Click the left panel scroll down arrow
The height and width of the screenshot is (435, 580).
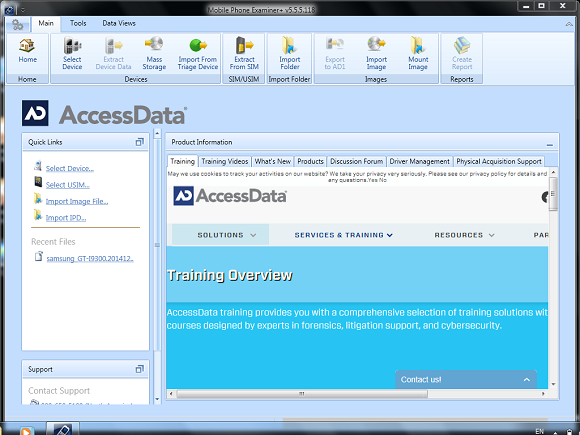tap(157, 399)
